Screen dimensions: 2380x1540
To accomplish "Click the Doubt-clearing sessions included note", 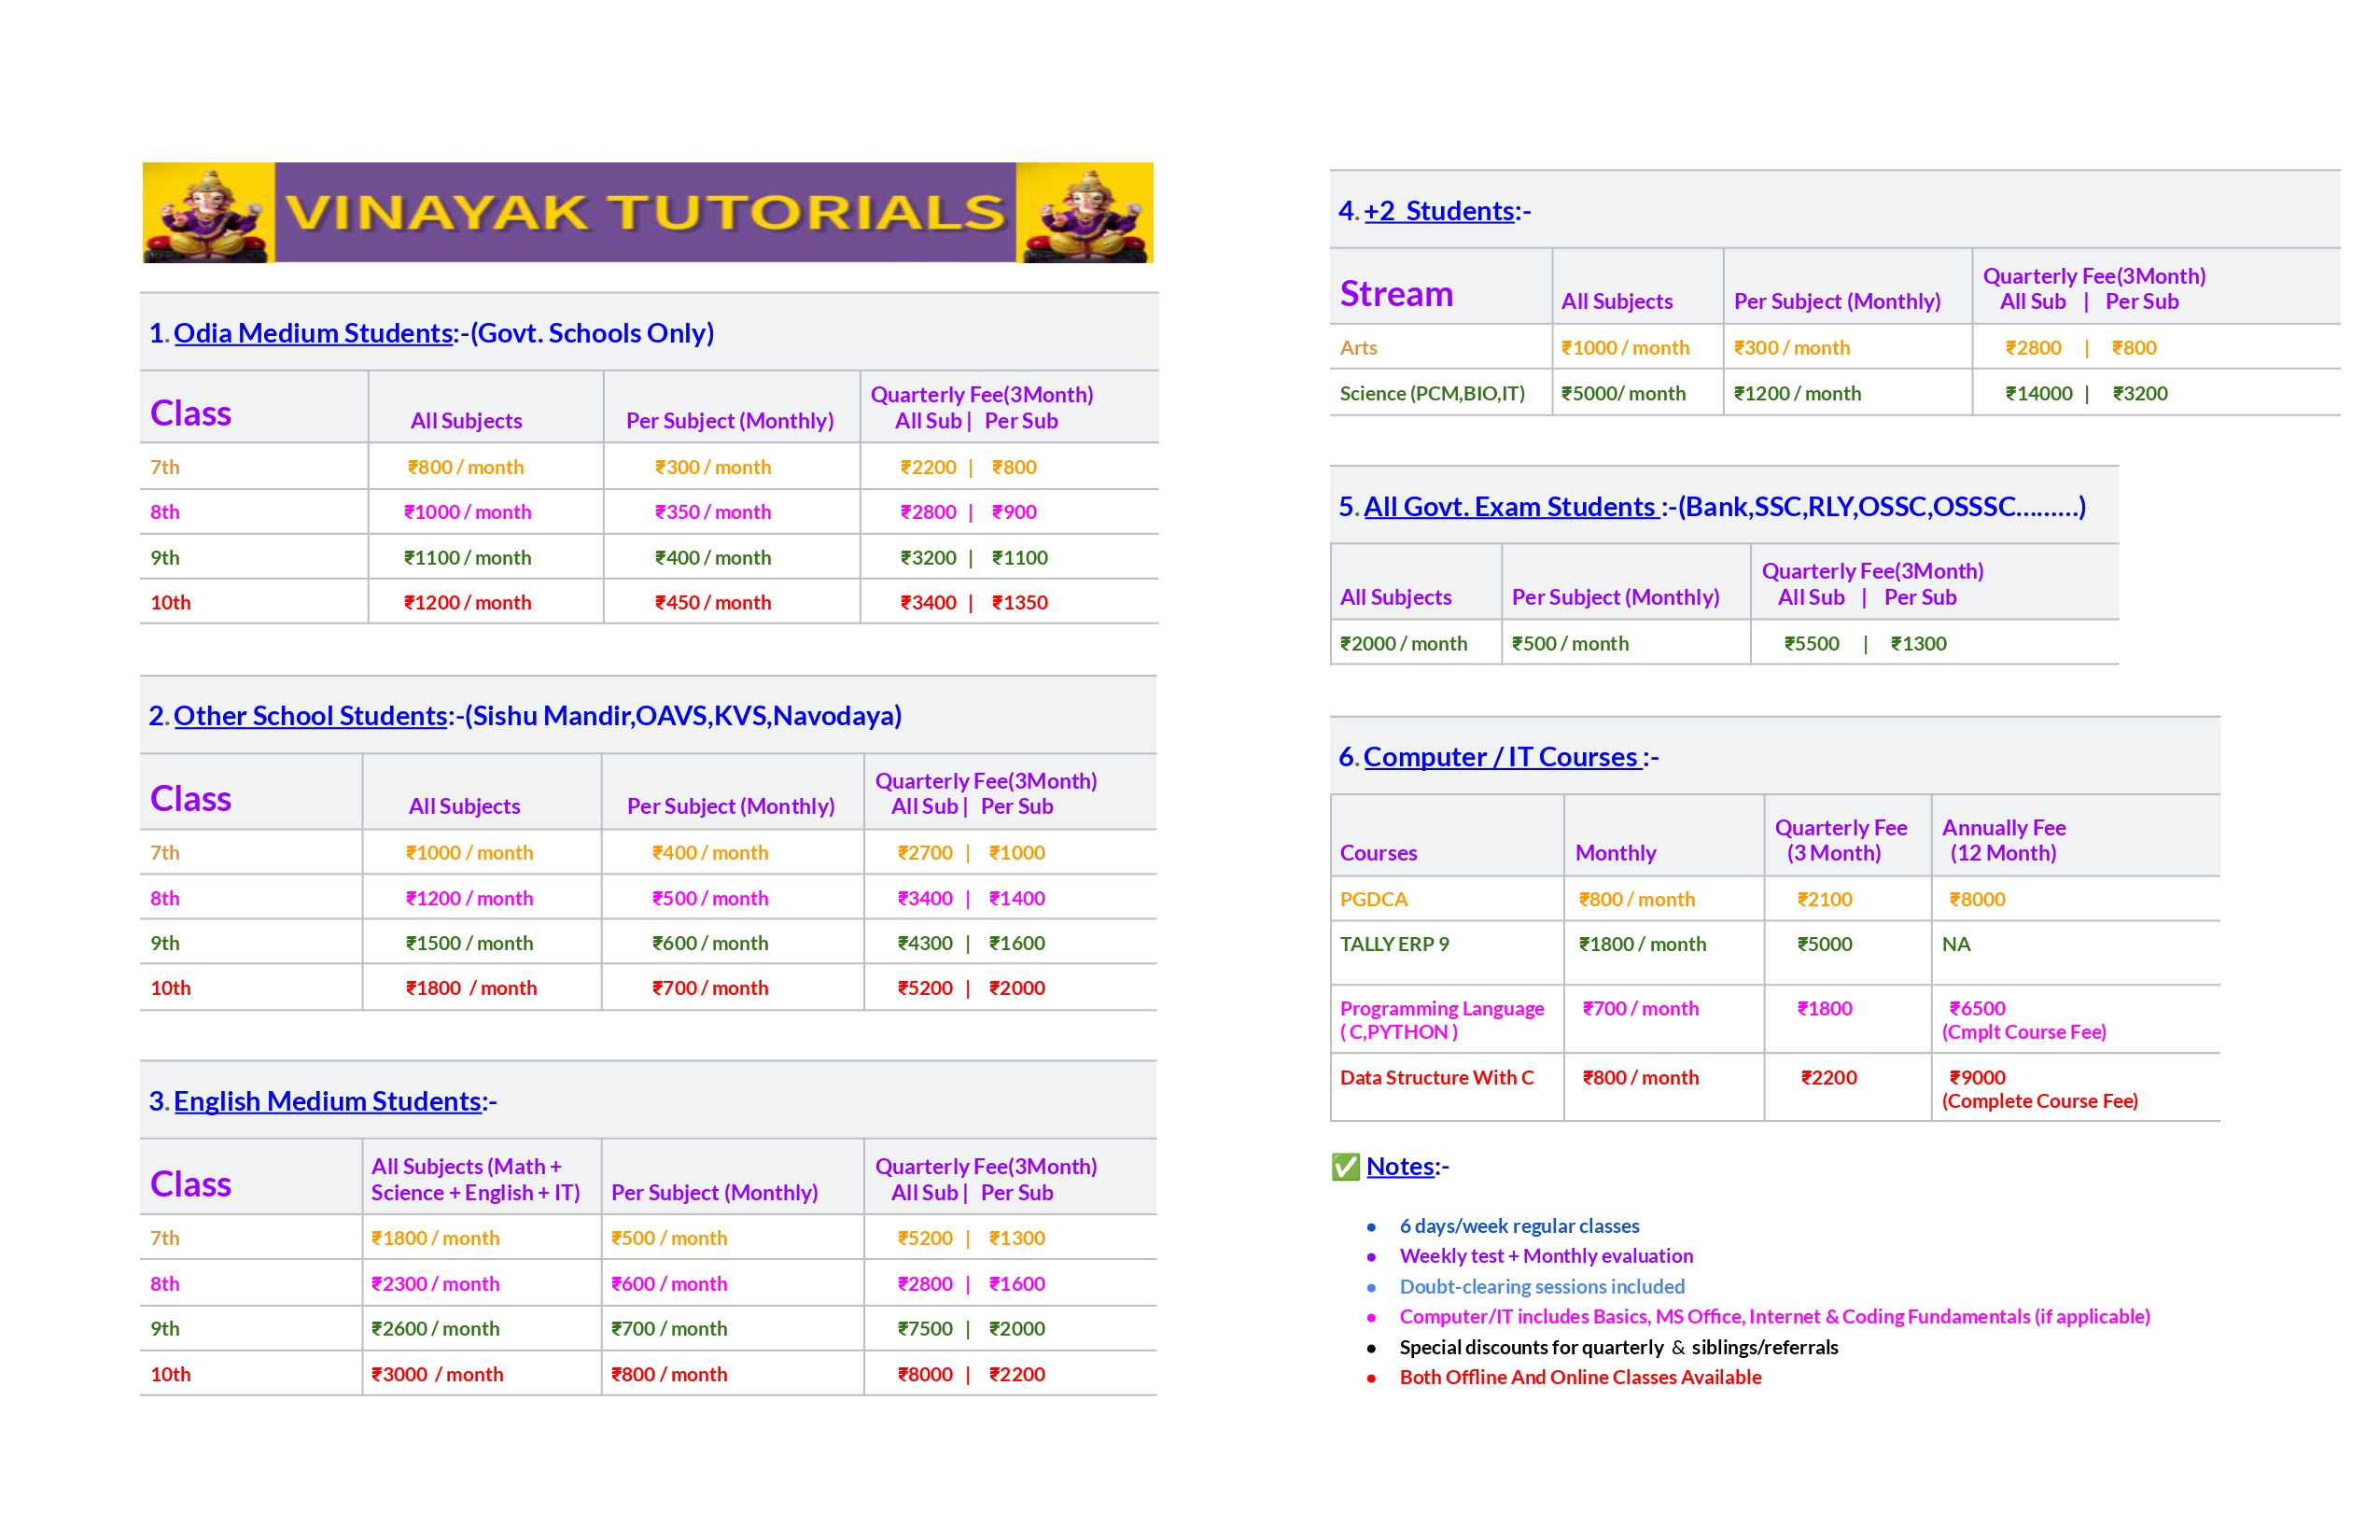I will (x=1542, y=1287).
